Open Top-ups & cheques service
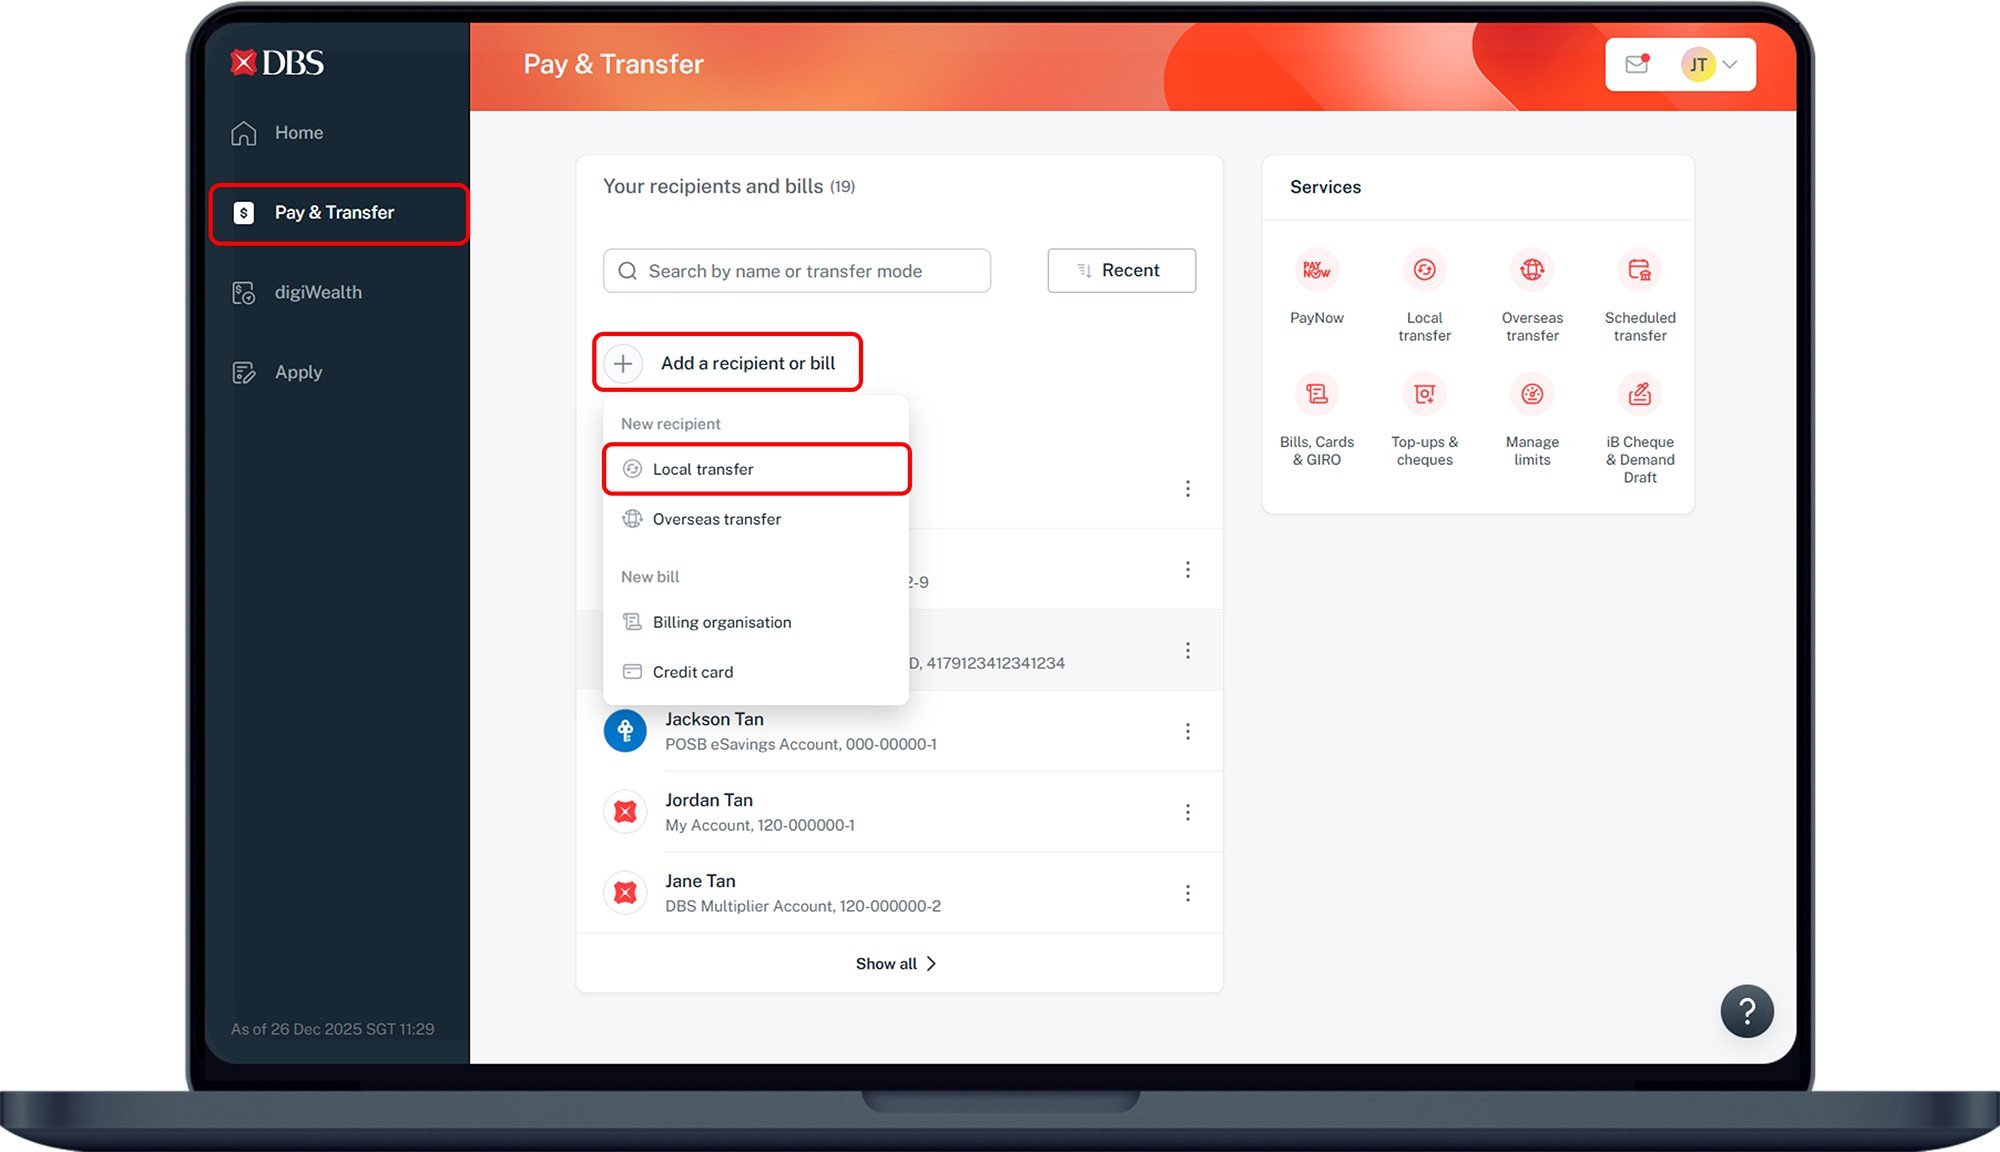This screenshot has width=2000, height=1152. click(x=1424, y=394)
